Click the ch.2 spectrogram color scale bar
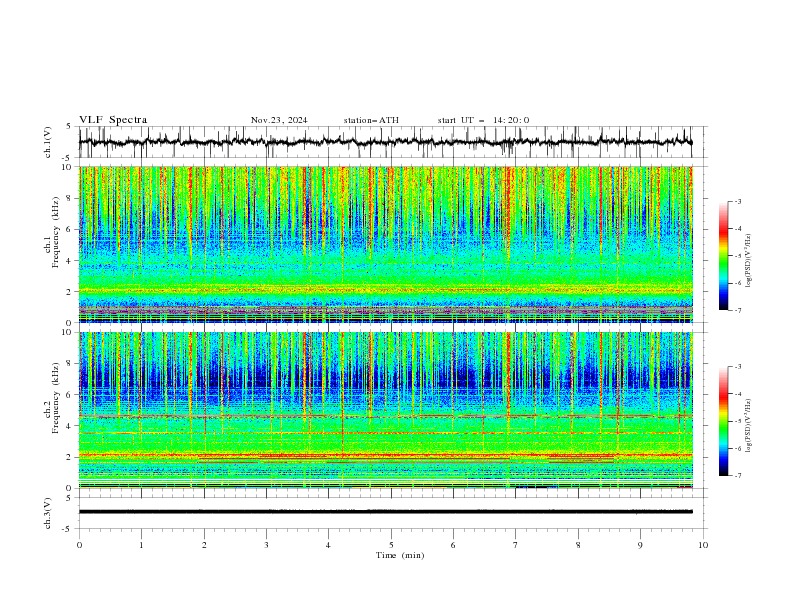792x612 pixels. 724,421
